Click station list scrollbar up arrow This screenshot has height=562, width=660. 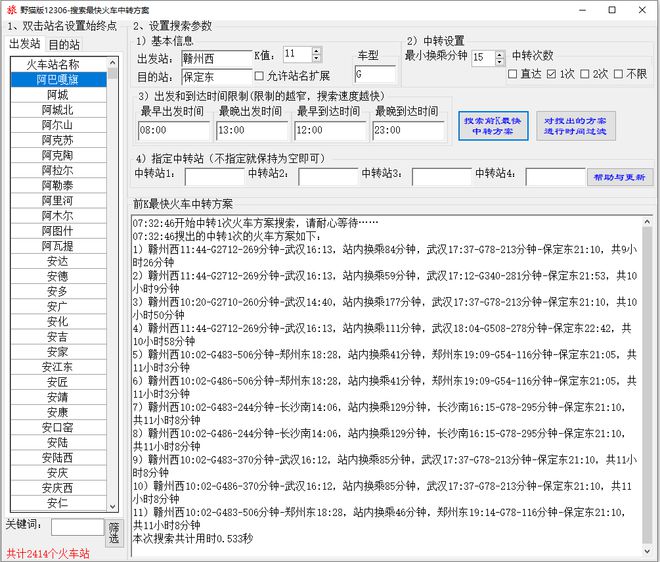[x=112, y=63]
